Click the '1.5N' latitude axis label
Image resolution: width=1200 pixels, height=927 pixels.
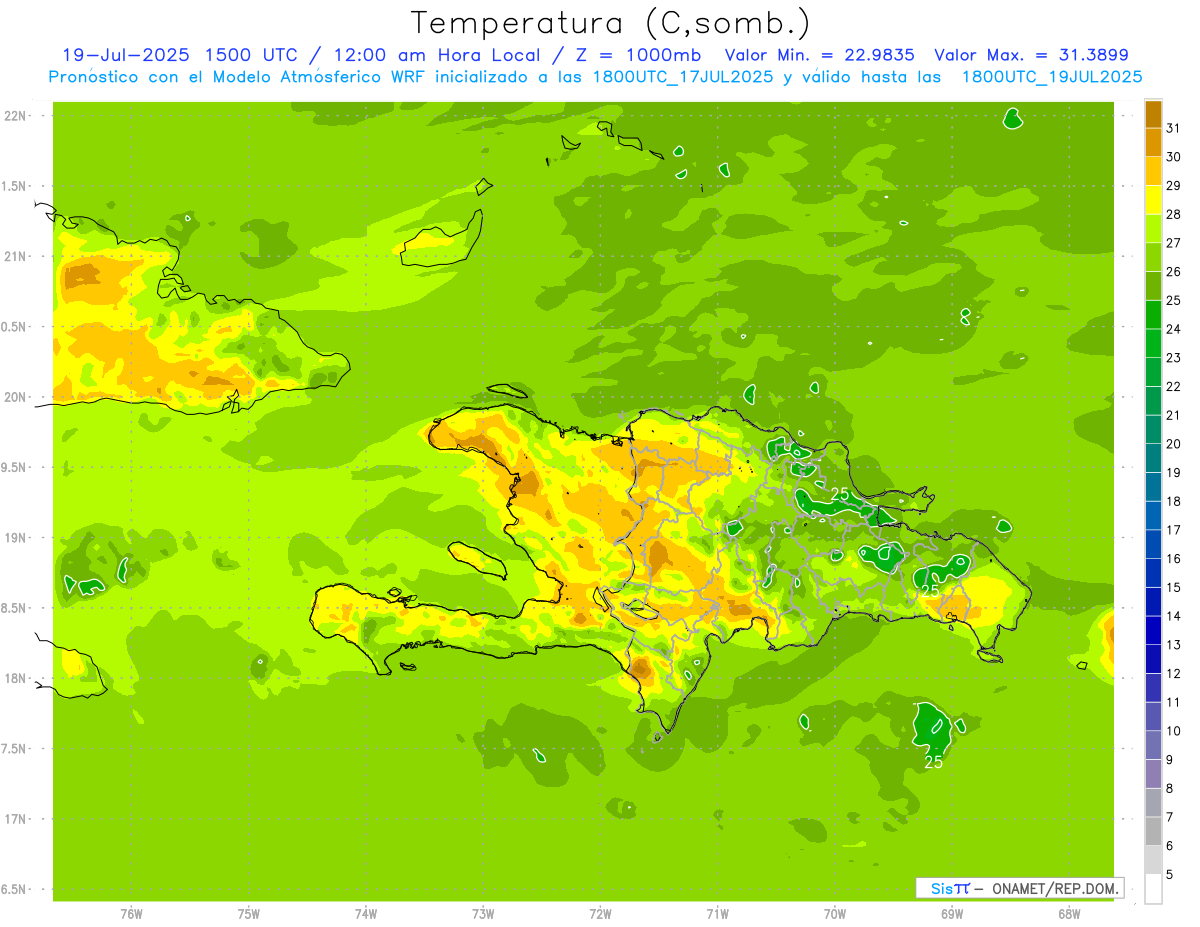click(x=13, y=186)
